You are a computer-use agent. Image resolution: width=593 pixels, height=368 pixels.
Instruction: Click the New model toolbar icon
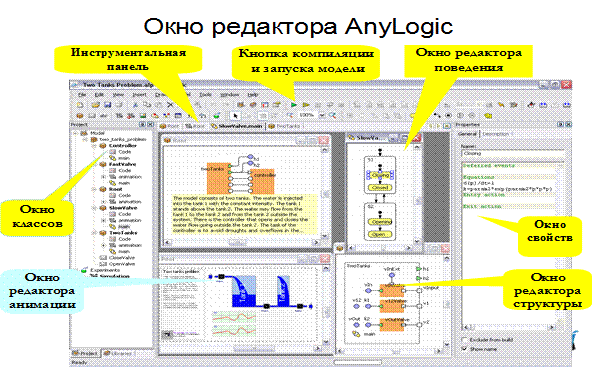[79, 105]
